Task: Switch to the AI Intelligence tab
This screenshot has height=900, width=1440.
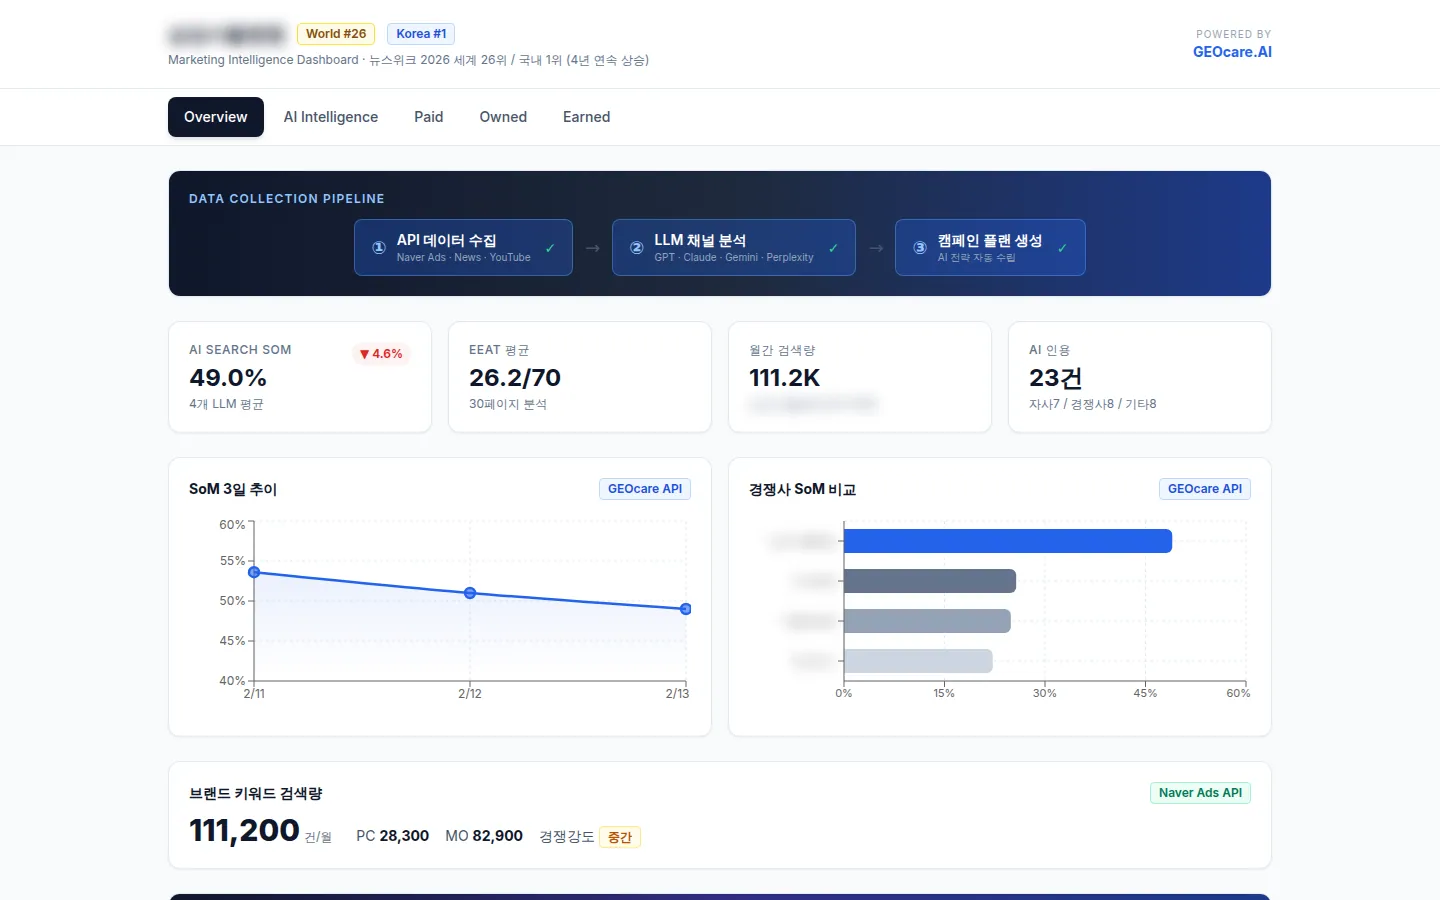Action: click(331, 117)
